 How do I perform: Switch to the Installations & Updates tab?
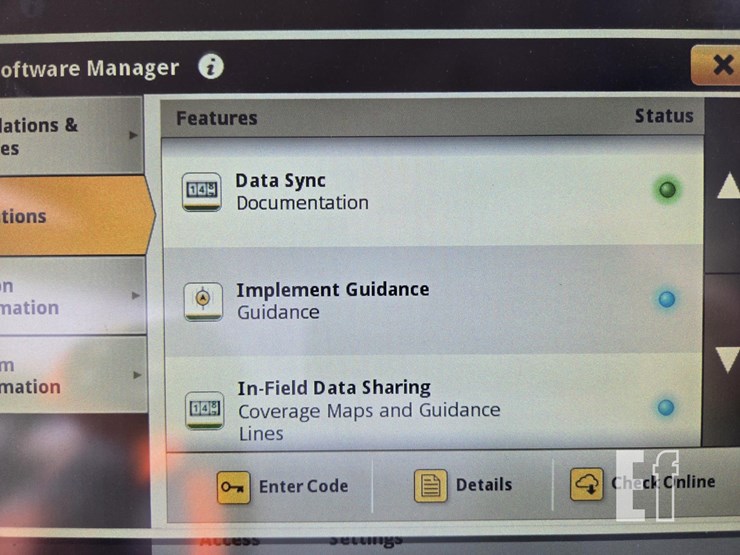tap(60, 137)
